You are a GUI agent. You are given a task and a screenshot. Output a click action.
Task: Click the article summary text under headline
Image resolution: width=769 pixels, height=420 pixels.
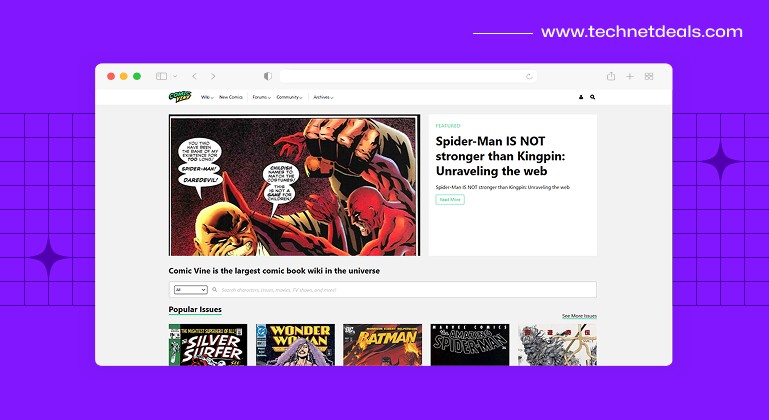503,187
